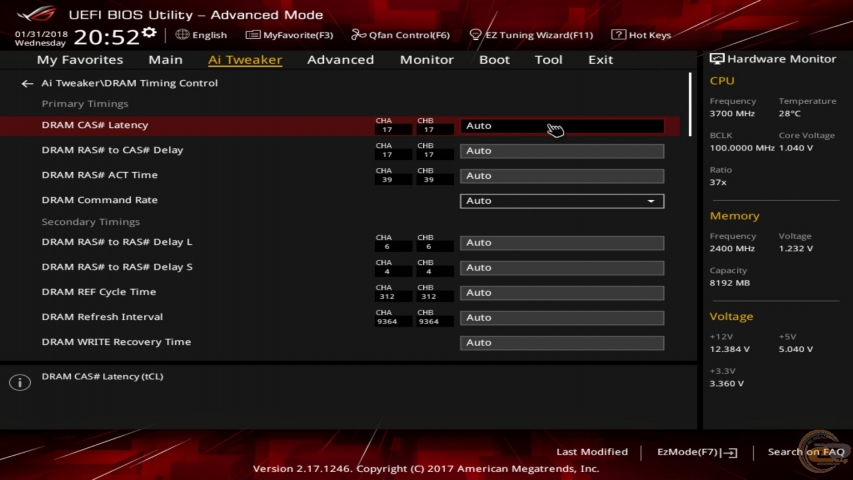This screenshot has height=480, width=853.
Task: Click the DRAM RAS# ACT Time field
Action: click(562, 176)
